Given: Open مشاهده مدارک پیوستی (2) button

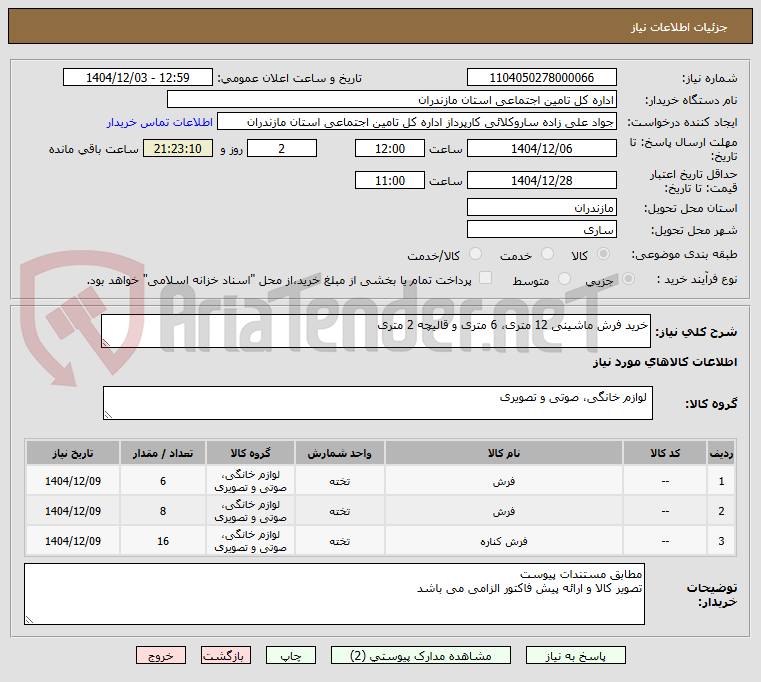Looking at the screenshot, I should [x=420, y=655].
